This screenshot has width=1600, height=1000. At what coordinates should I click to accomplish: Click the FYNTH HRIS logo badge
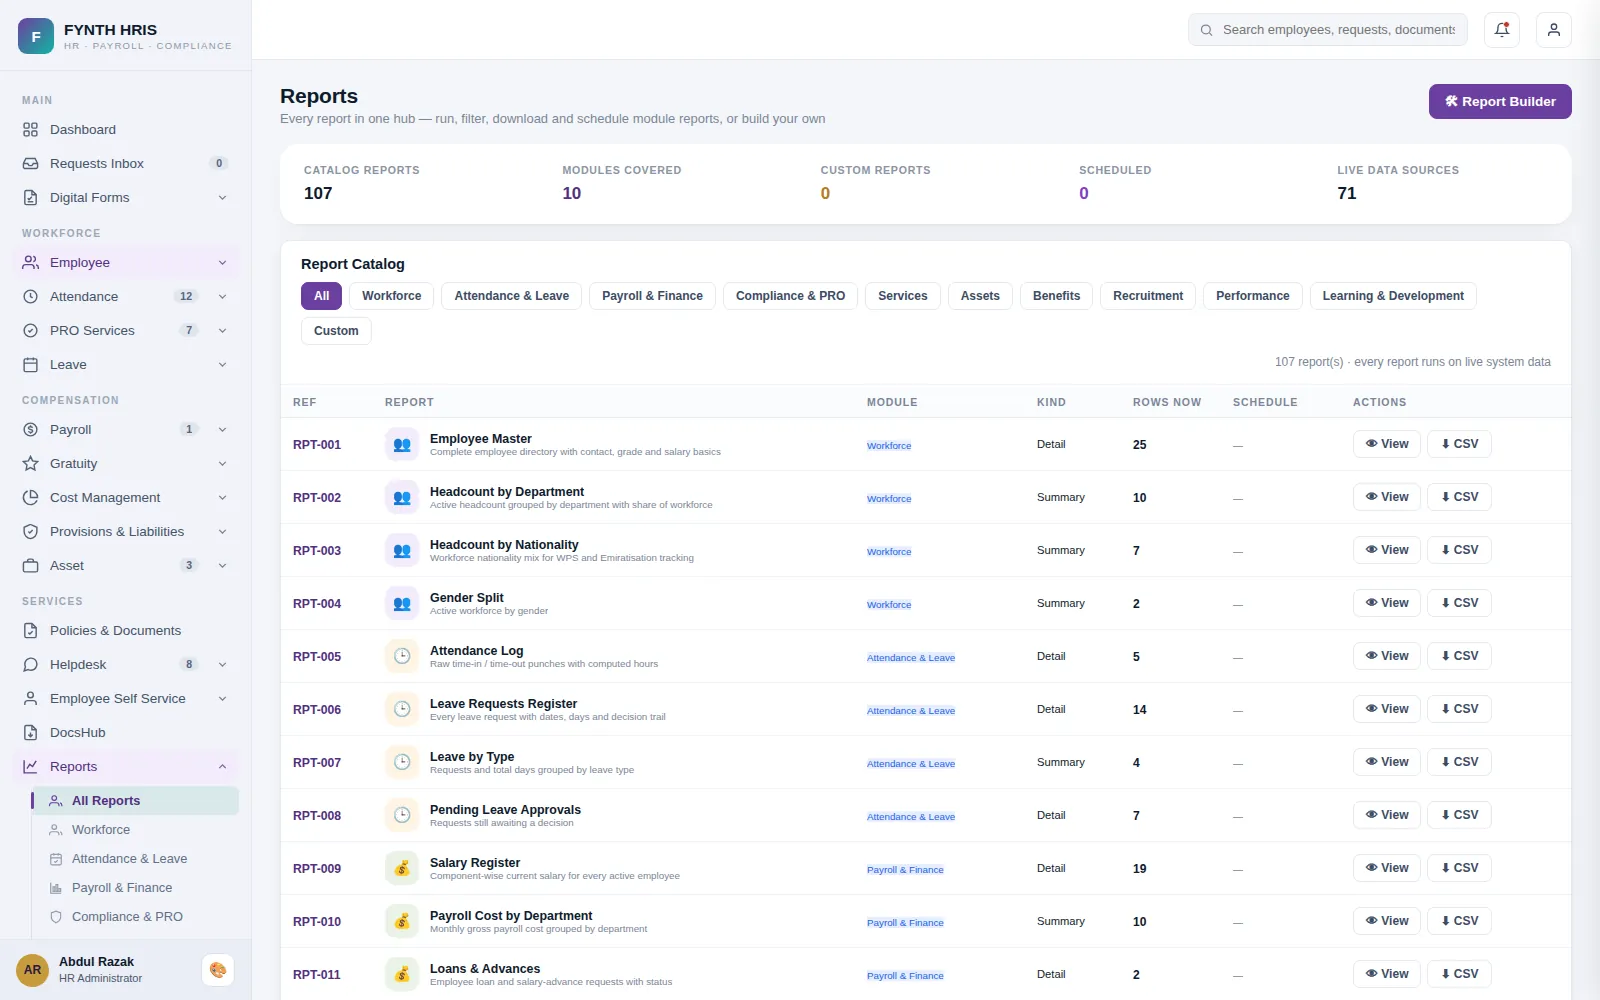[x=36, y=36]
